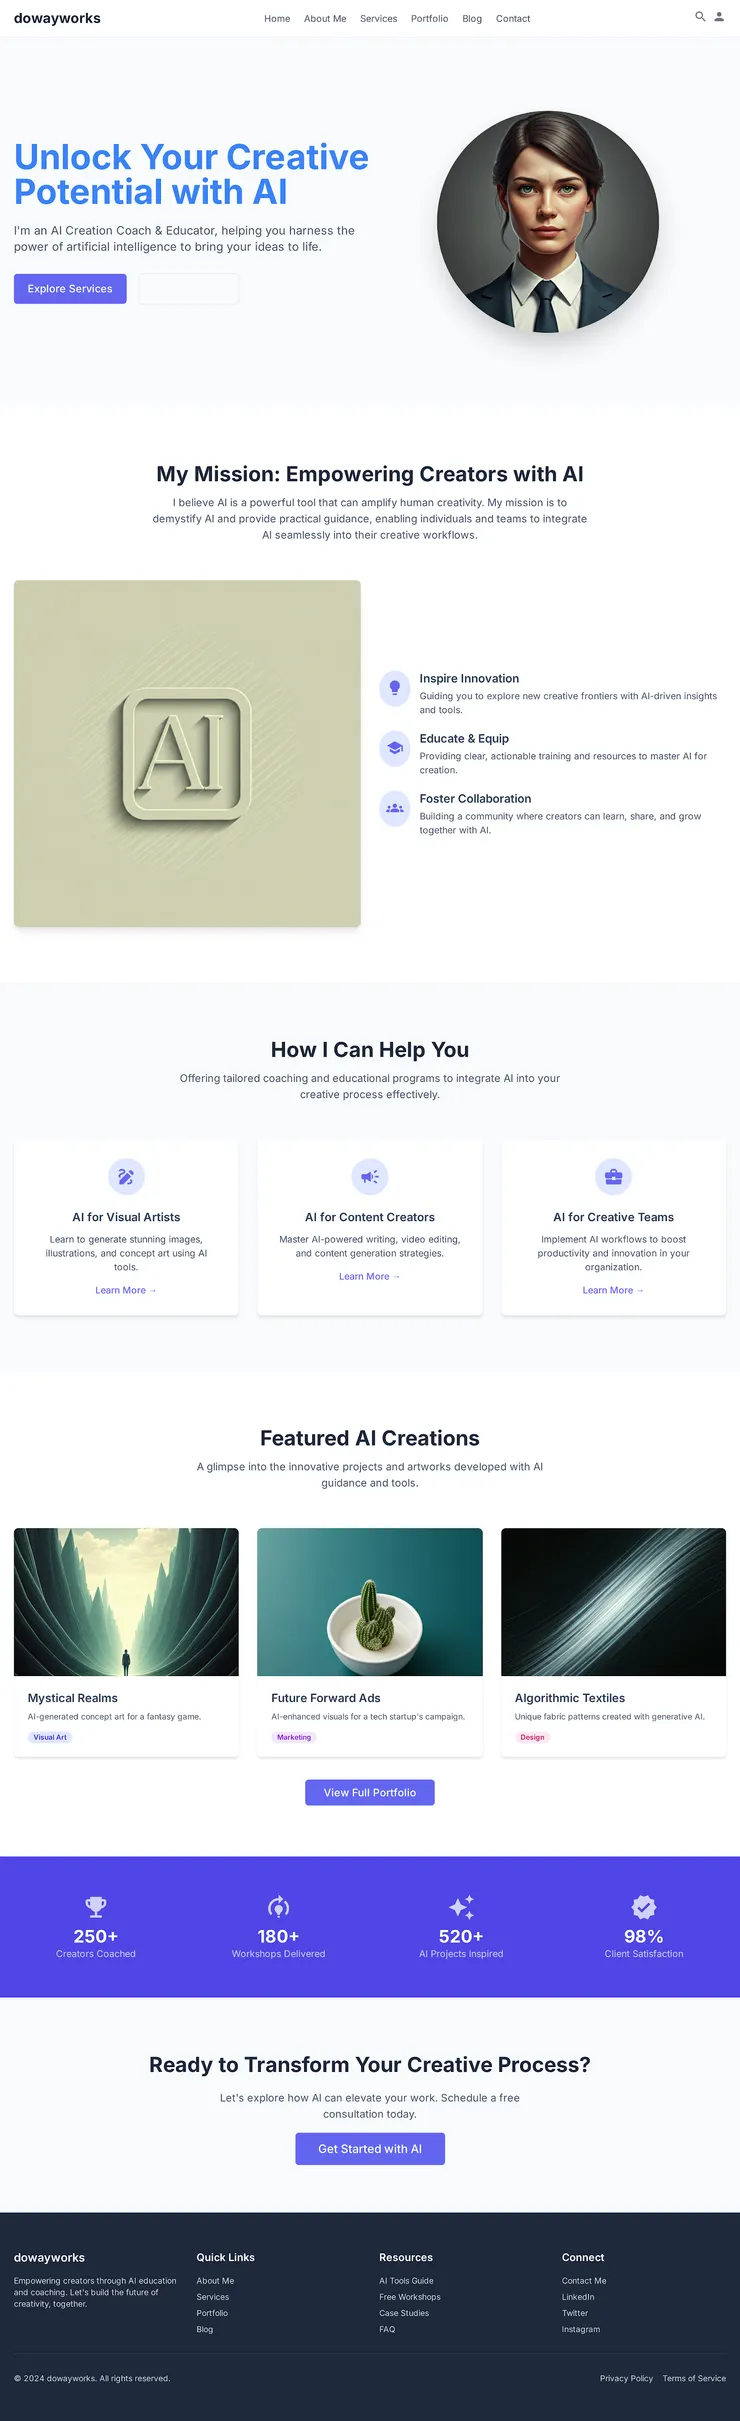The width and height of the screenshot is (740, 2421).
Task: Click the AI for Visual Artists icon
Action: (x=126, y=1177)
